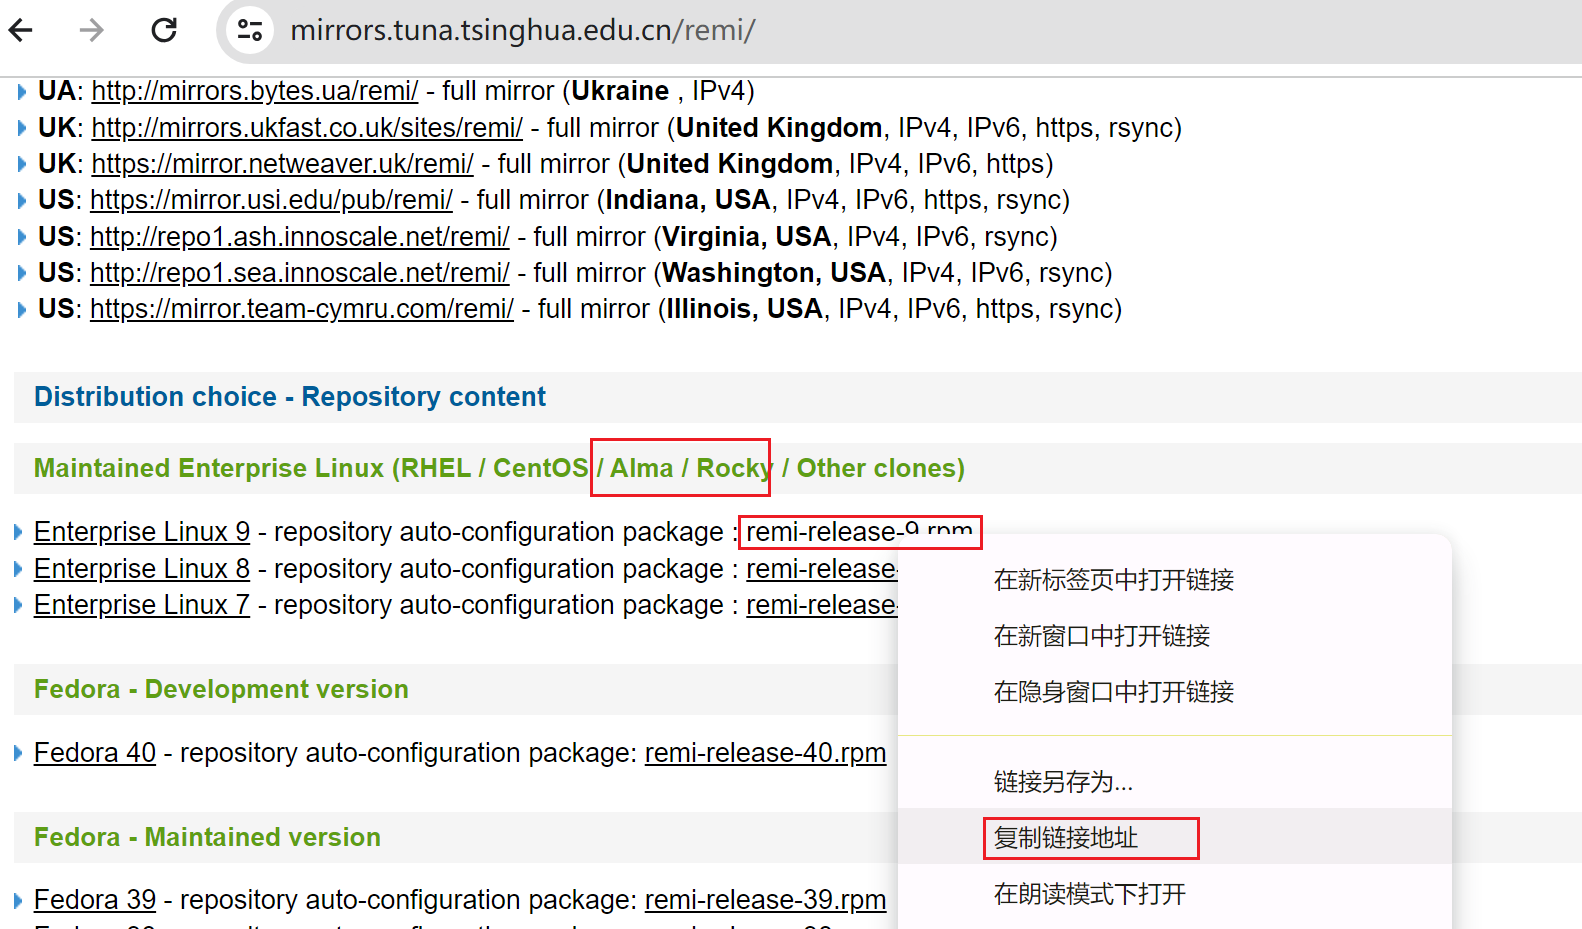Click the remi-release-39.rpm link
This screenshot has width=1582, height=929.
765,900
